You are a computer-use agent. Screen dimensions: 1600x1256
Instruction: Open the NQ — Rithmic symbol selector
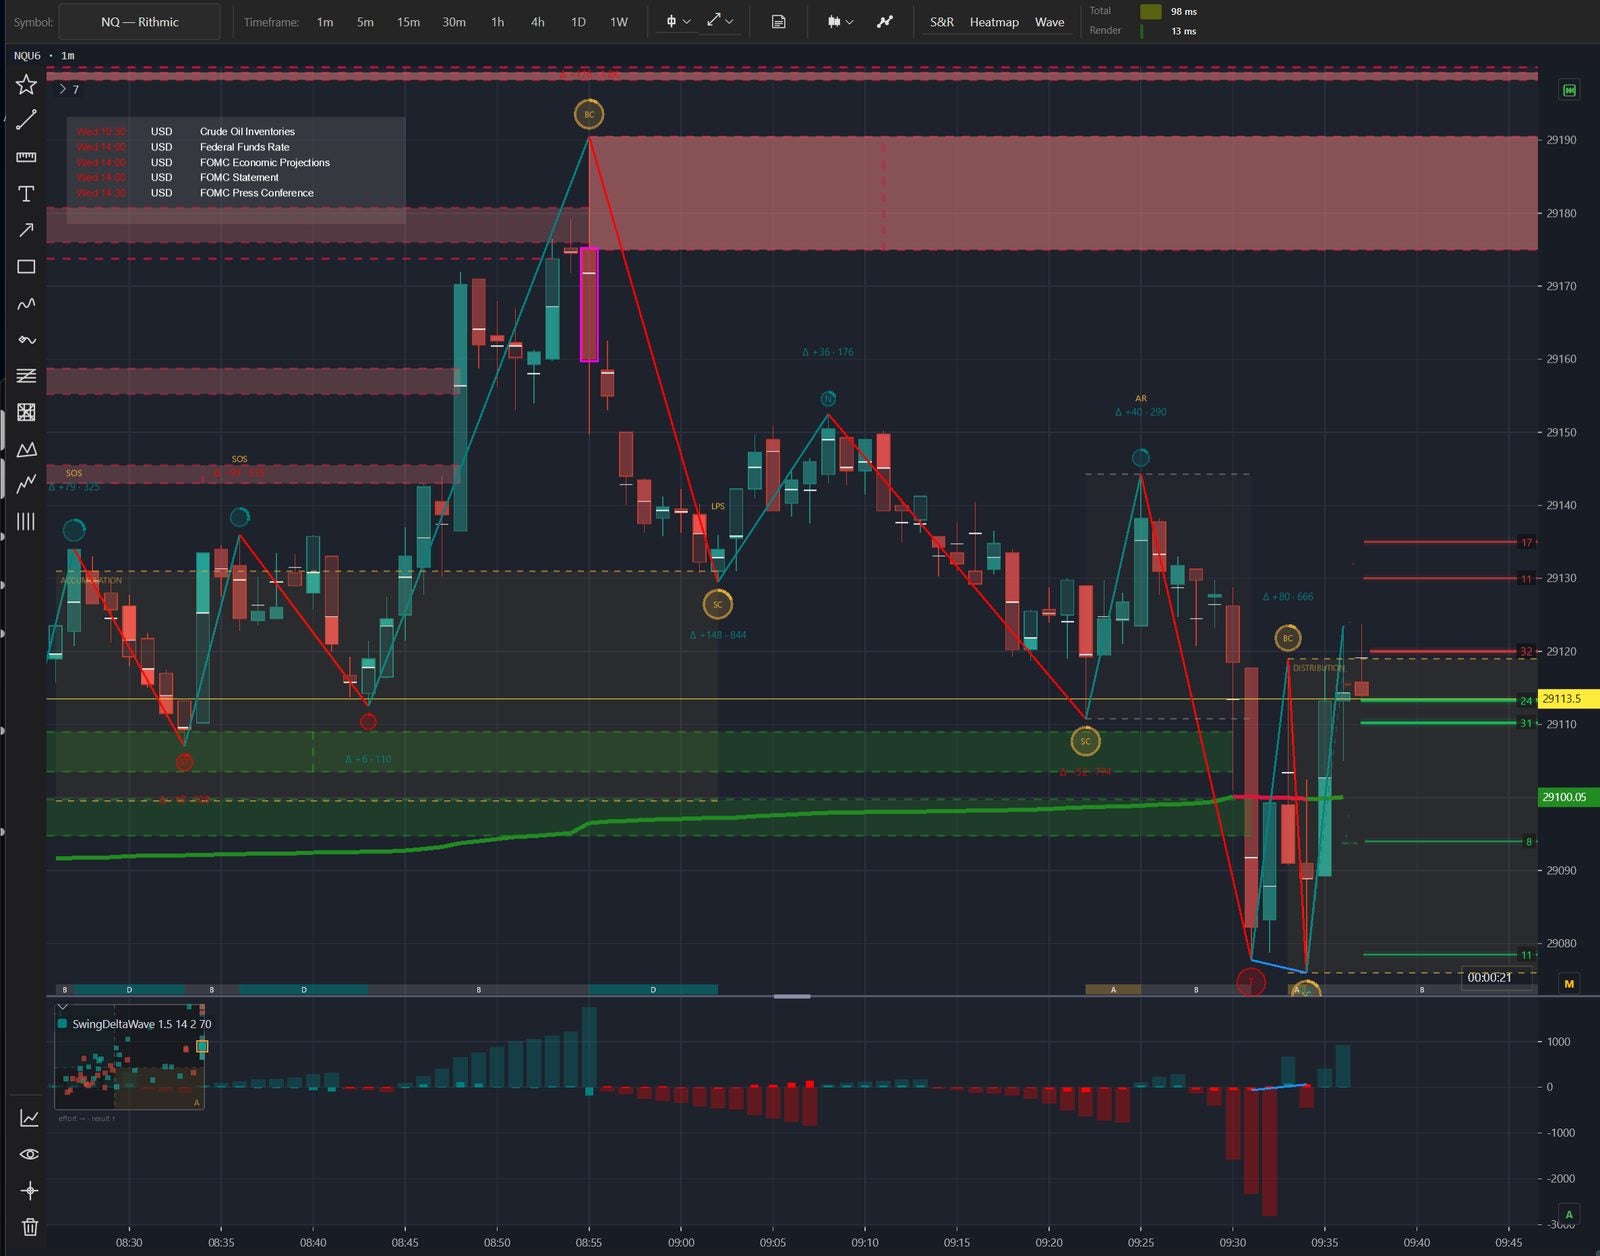[140, 22]
